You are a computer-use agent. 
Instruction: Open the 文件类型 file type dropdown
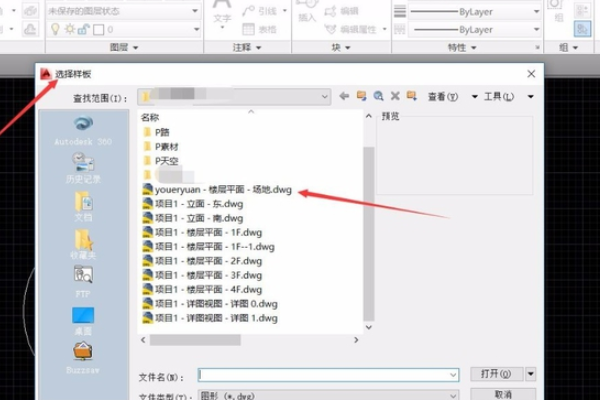(329, 395)
